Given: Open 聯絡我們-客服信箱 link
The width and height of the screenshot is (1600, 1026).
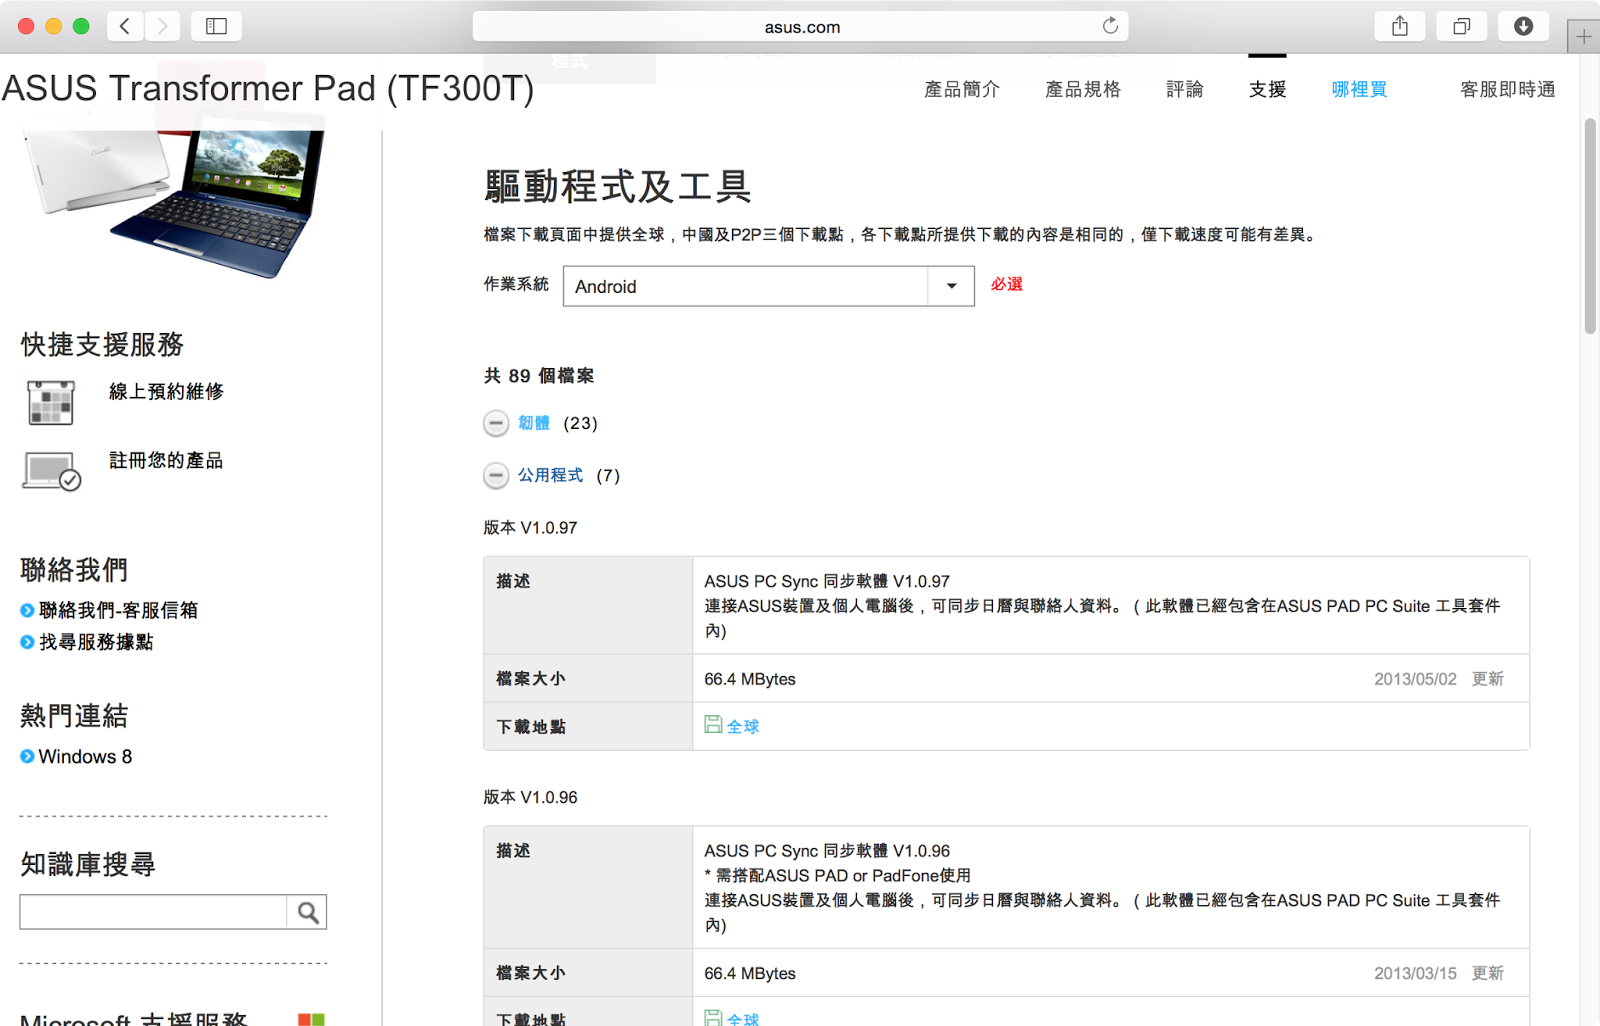Looking at the screenshot, I should point(118,610).
